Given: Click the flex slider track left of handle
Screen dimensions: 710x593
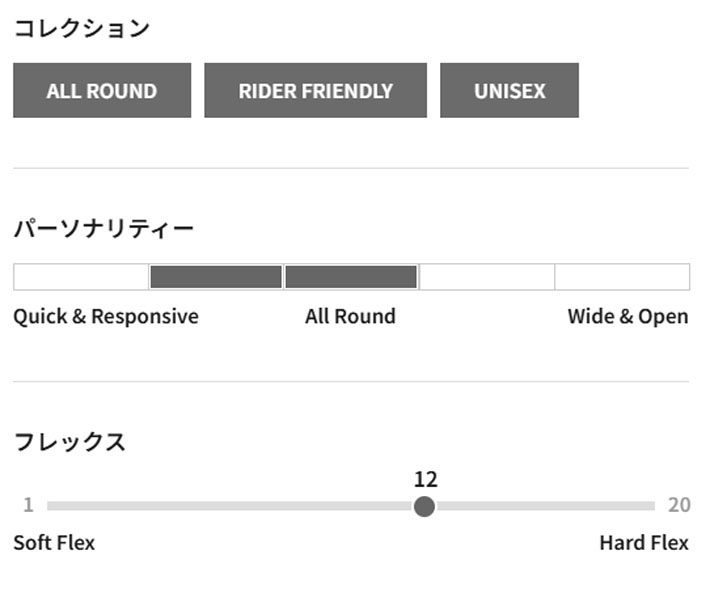Looking at the screenshot, I should click(230, 506).
